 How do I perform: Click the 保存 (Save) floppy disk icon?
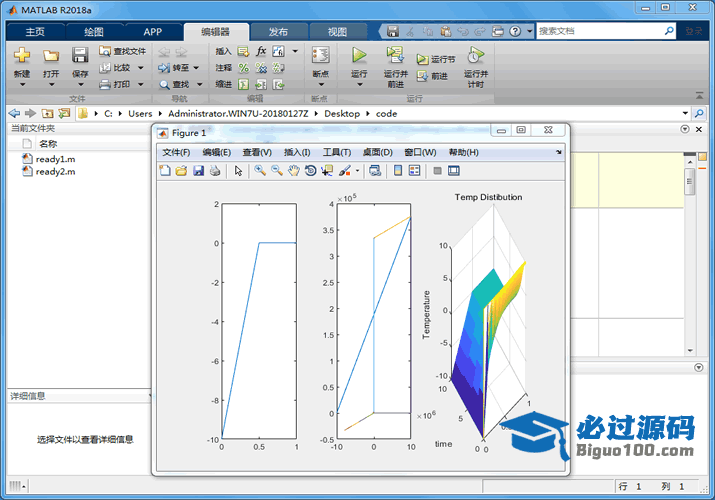coord(80,55)
